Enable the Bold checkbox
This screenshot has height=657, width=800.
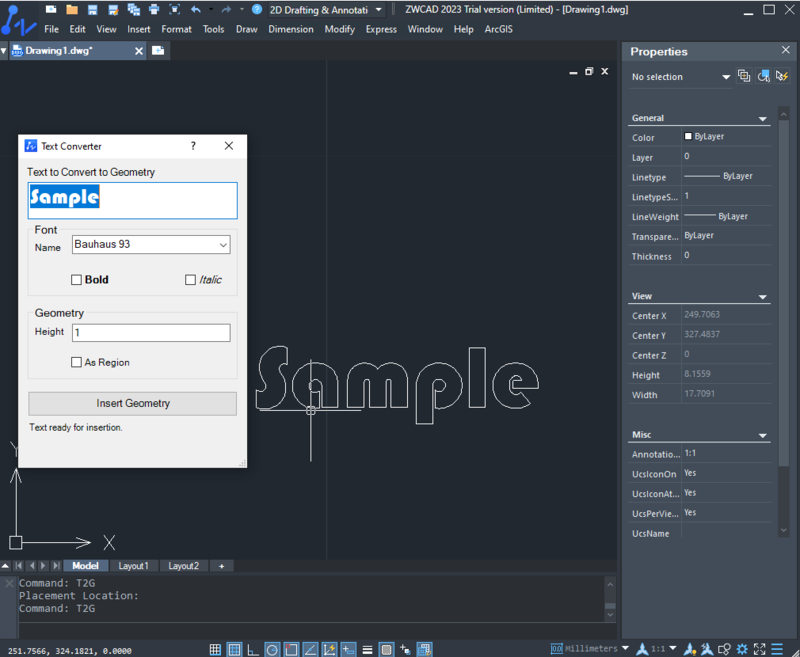click(x=77, y=280)
